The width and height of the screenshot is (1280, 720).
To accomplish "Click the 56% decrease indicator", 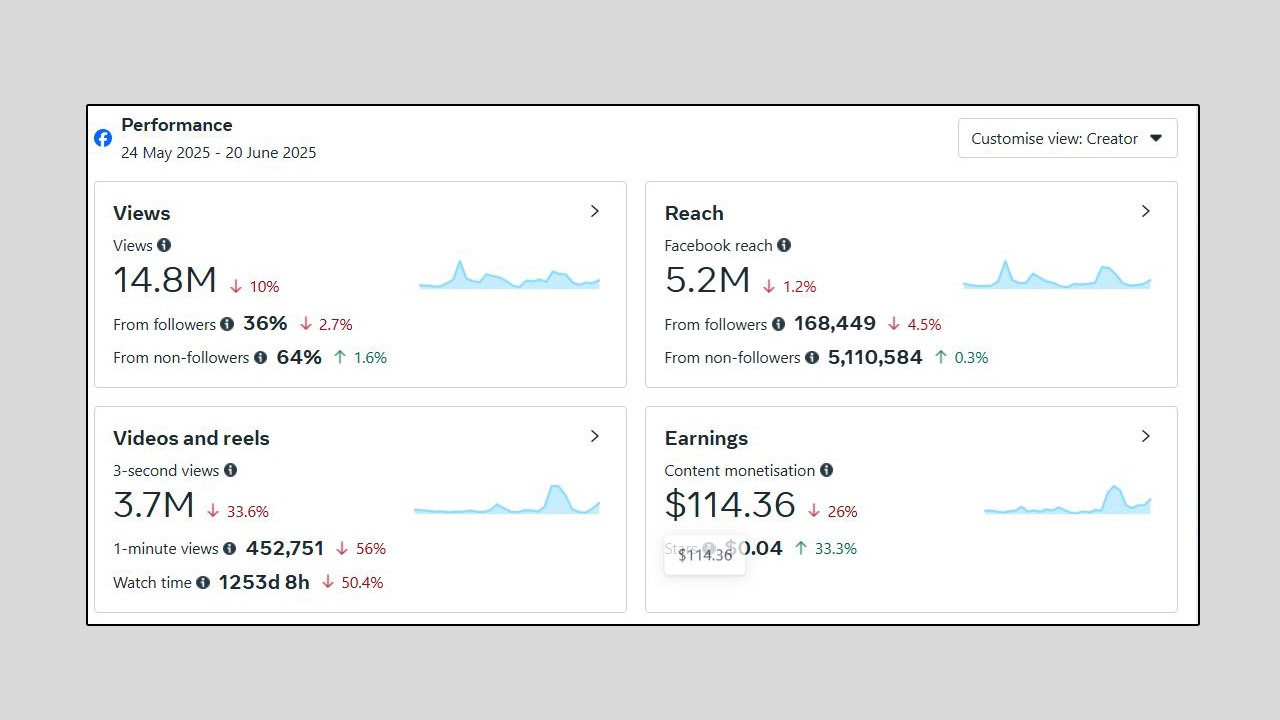I will (x=361, y=548).
